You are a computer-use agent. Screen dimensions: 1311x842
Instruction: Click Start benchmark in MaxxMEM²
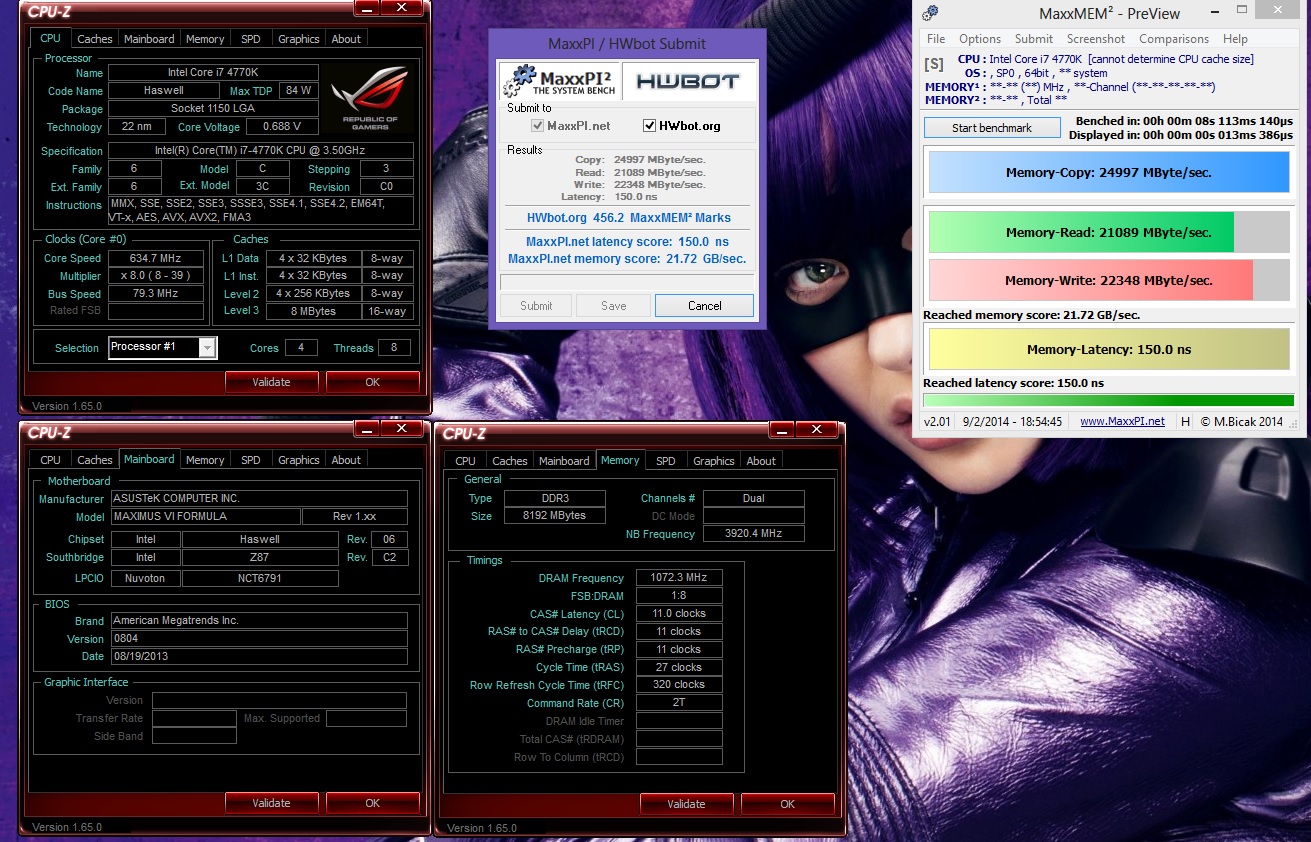click(x=992, y=128)
